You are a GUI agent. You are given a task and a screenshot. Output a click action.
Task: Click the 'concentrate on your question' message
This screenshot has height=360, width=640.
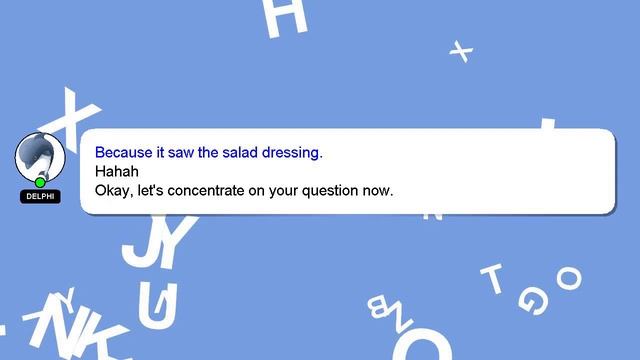[244, 191]
